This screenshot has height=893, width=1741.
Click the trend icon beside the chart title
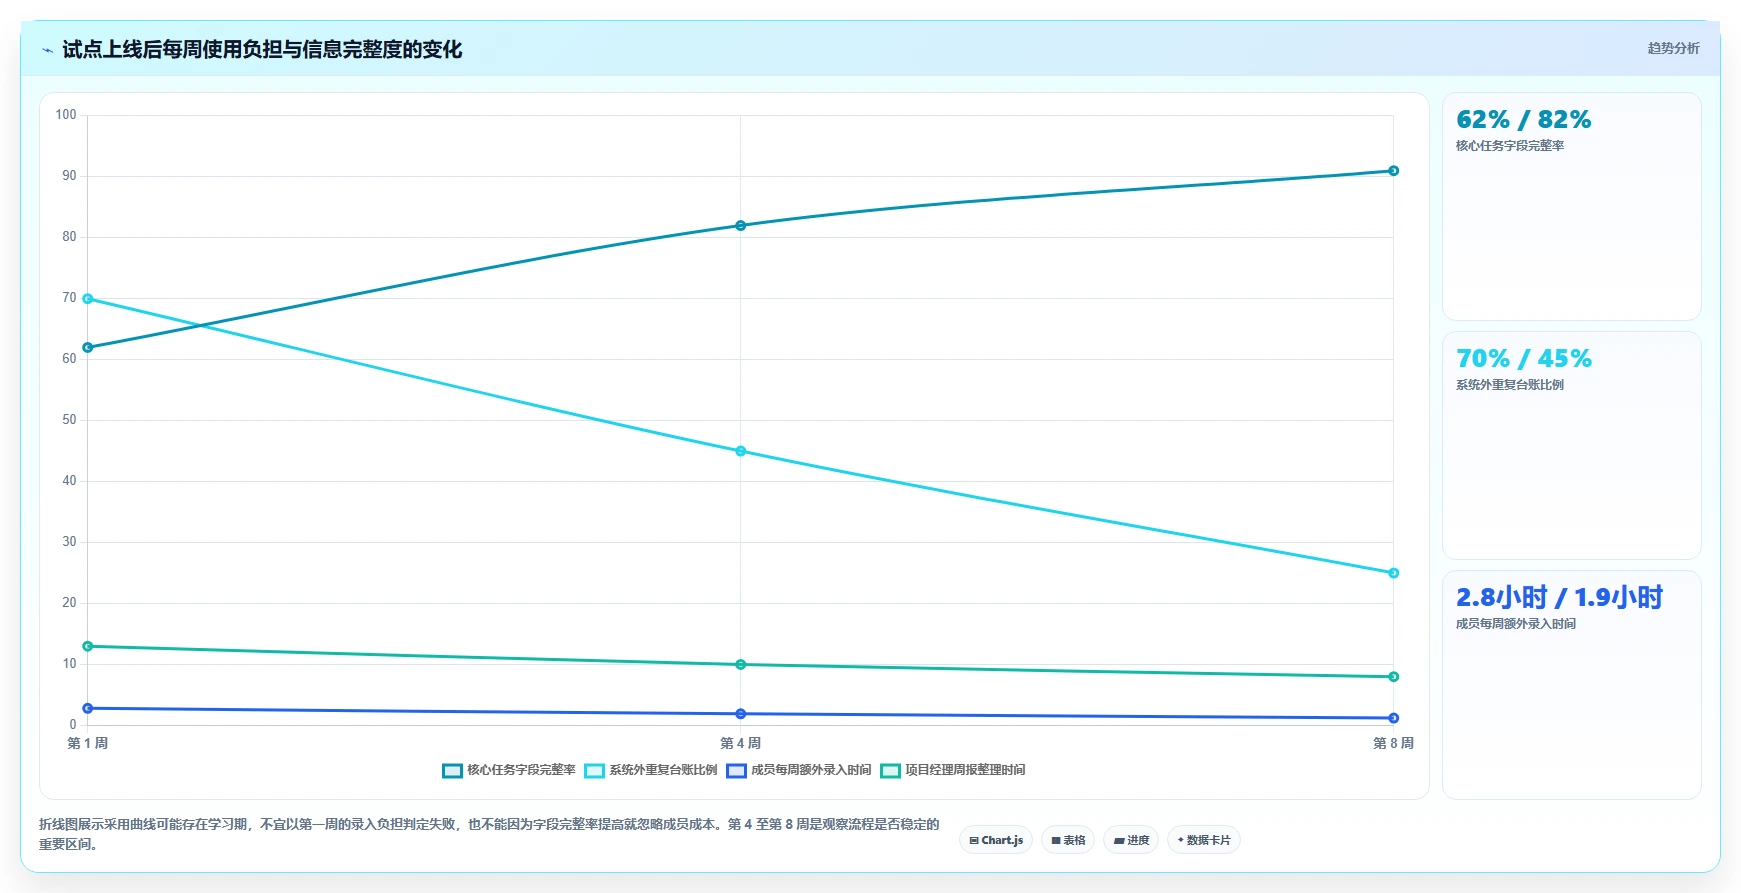click(x=47, y=50)
